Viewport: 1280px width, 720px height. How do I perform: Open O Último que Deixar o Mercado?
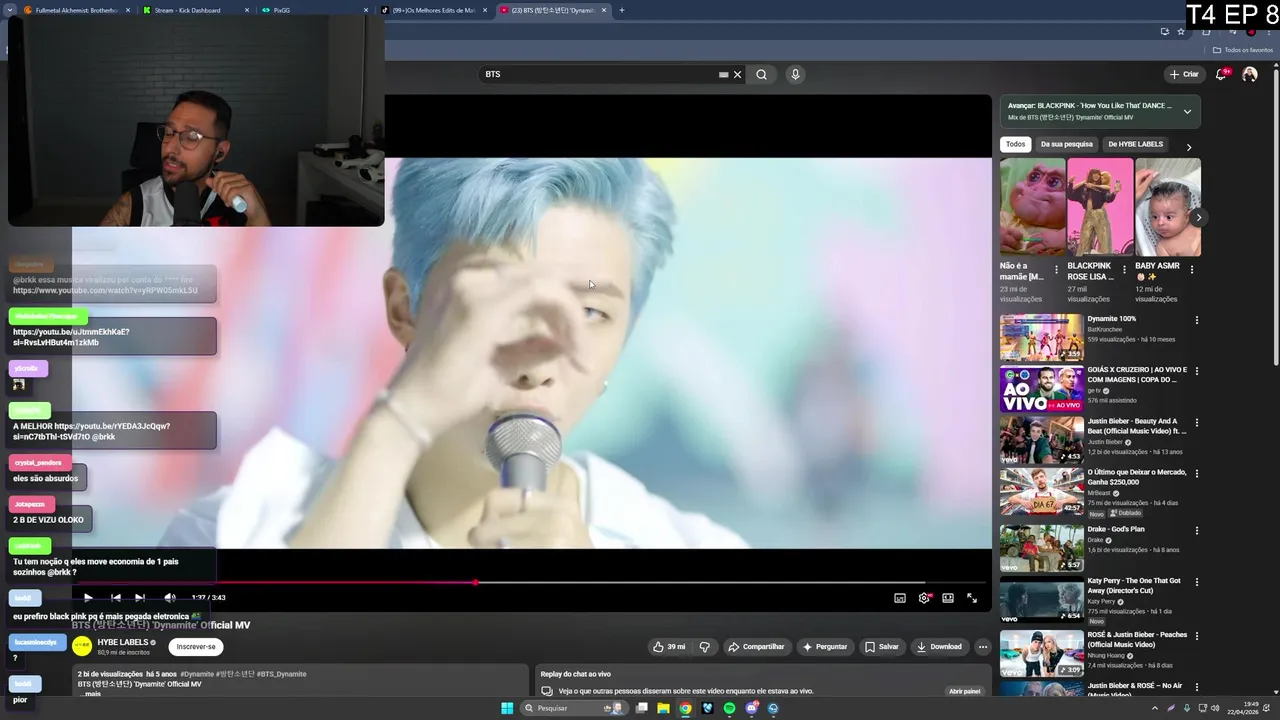coord(1041,492)
